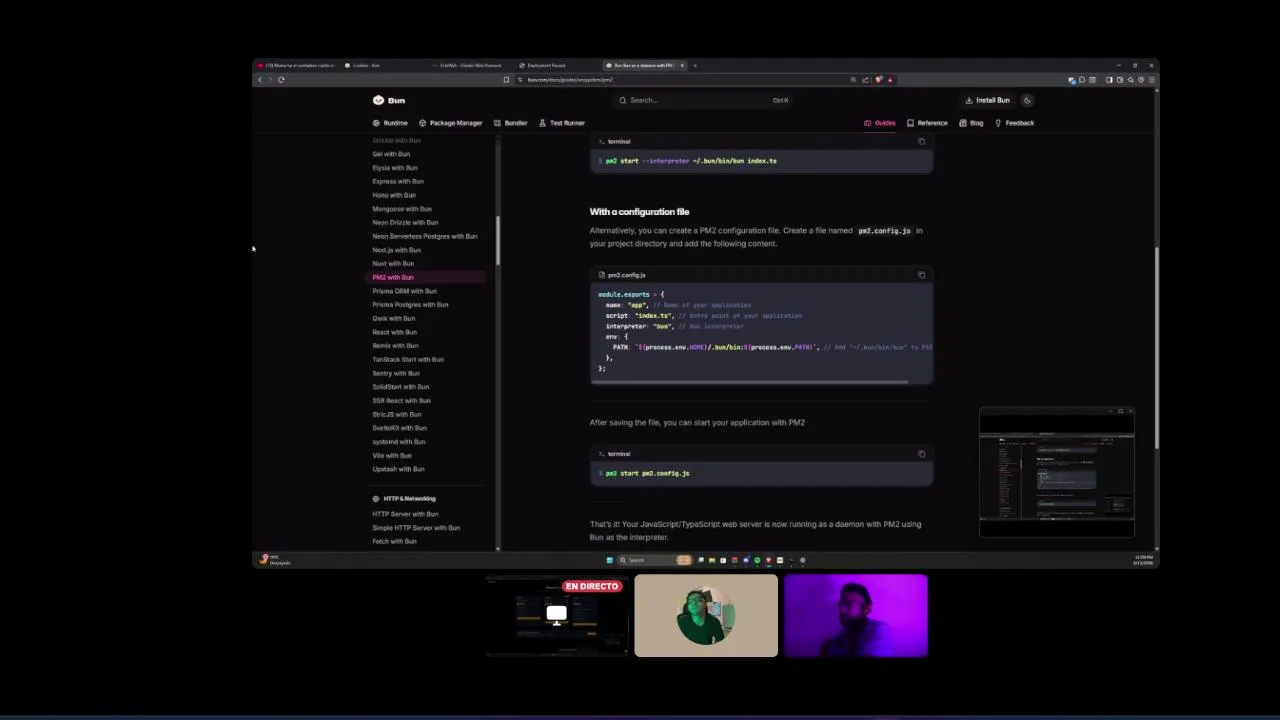Select the purple-lit participant video thumbnail
Screen dimensions: 1280x720
(856, 615)
